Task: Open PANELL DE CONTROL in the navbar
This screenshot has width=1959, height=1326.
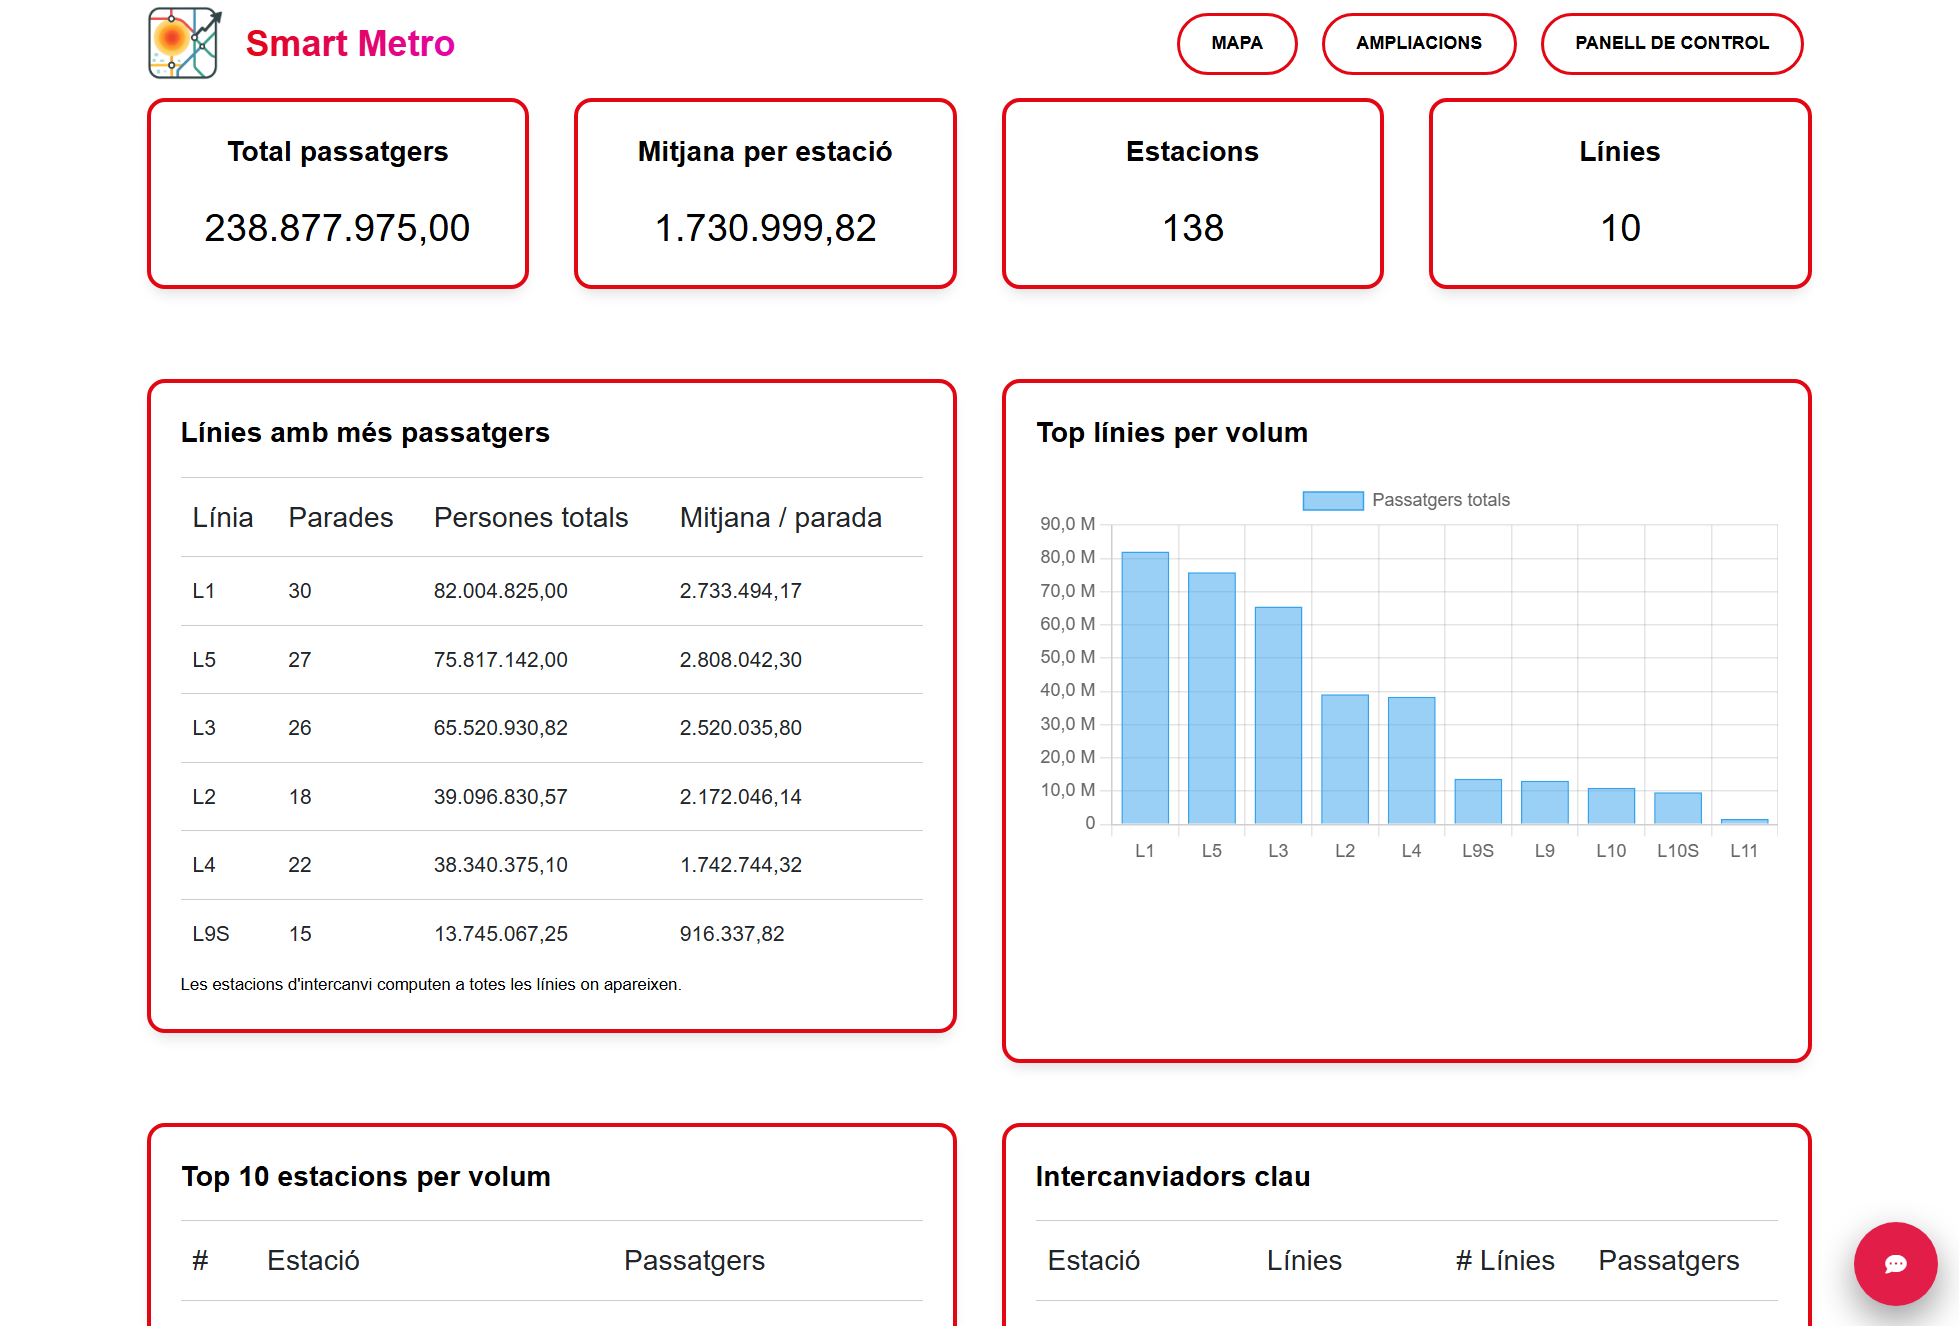Action: point(1671,43)
